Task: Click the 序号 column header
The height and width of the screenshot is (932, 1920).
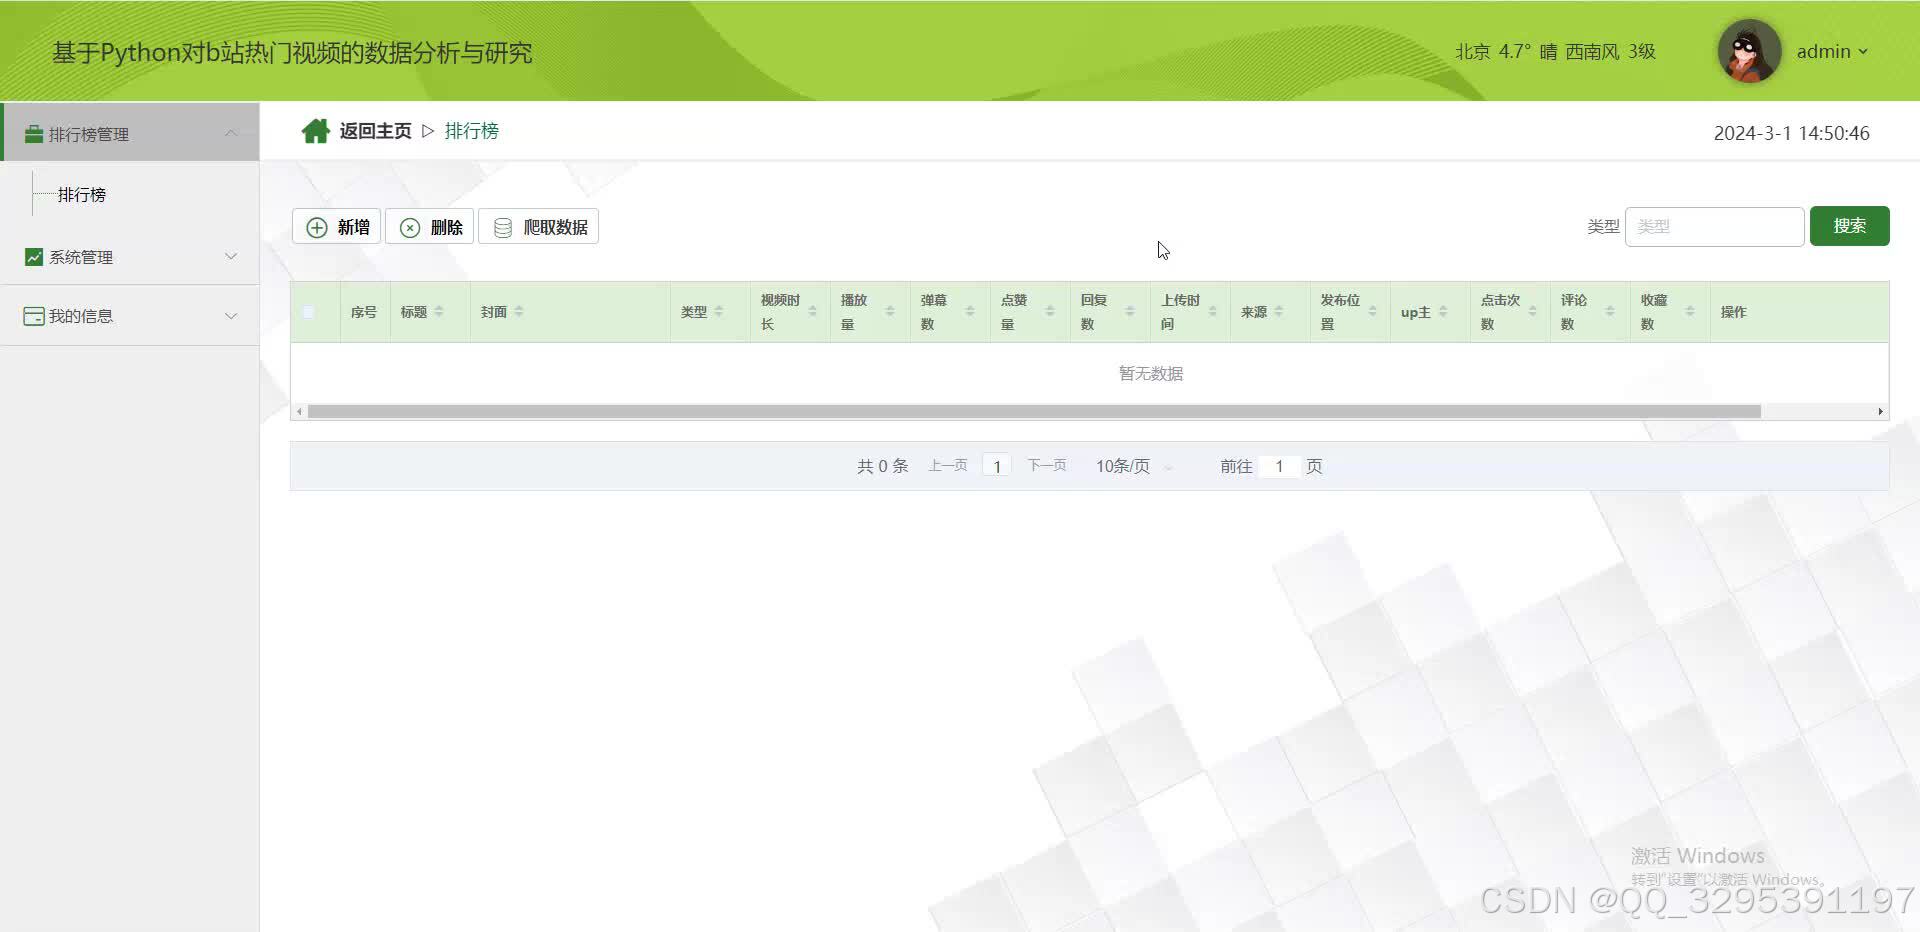Action: [x=364, y=312]
